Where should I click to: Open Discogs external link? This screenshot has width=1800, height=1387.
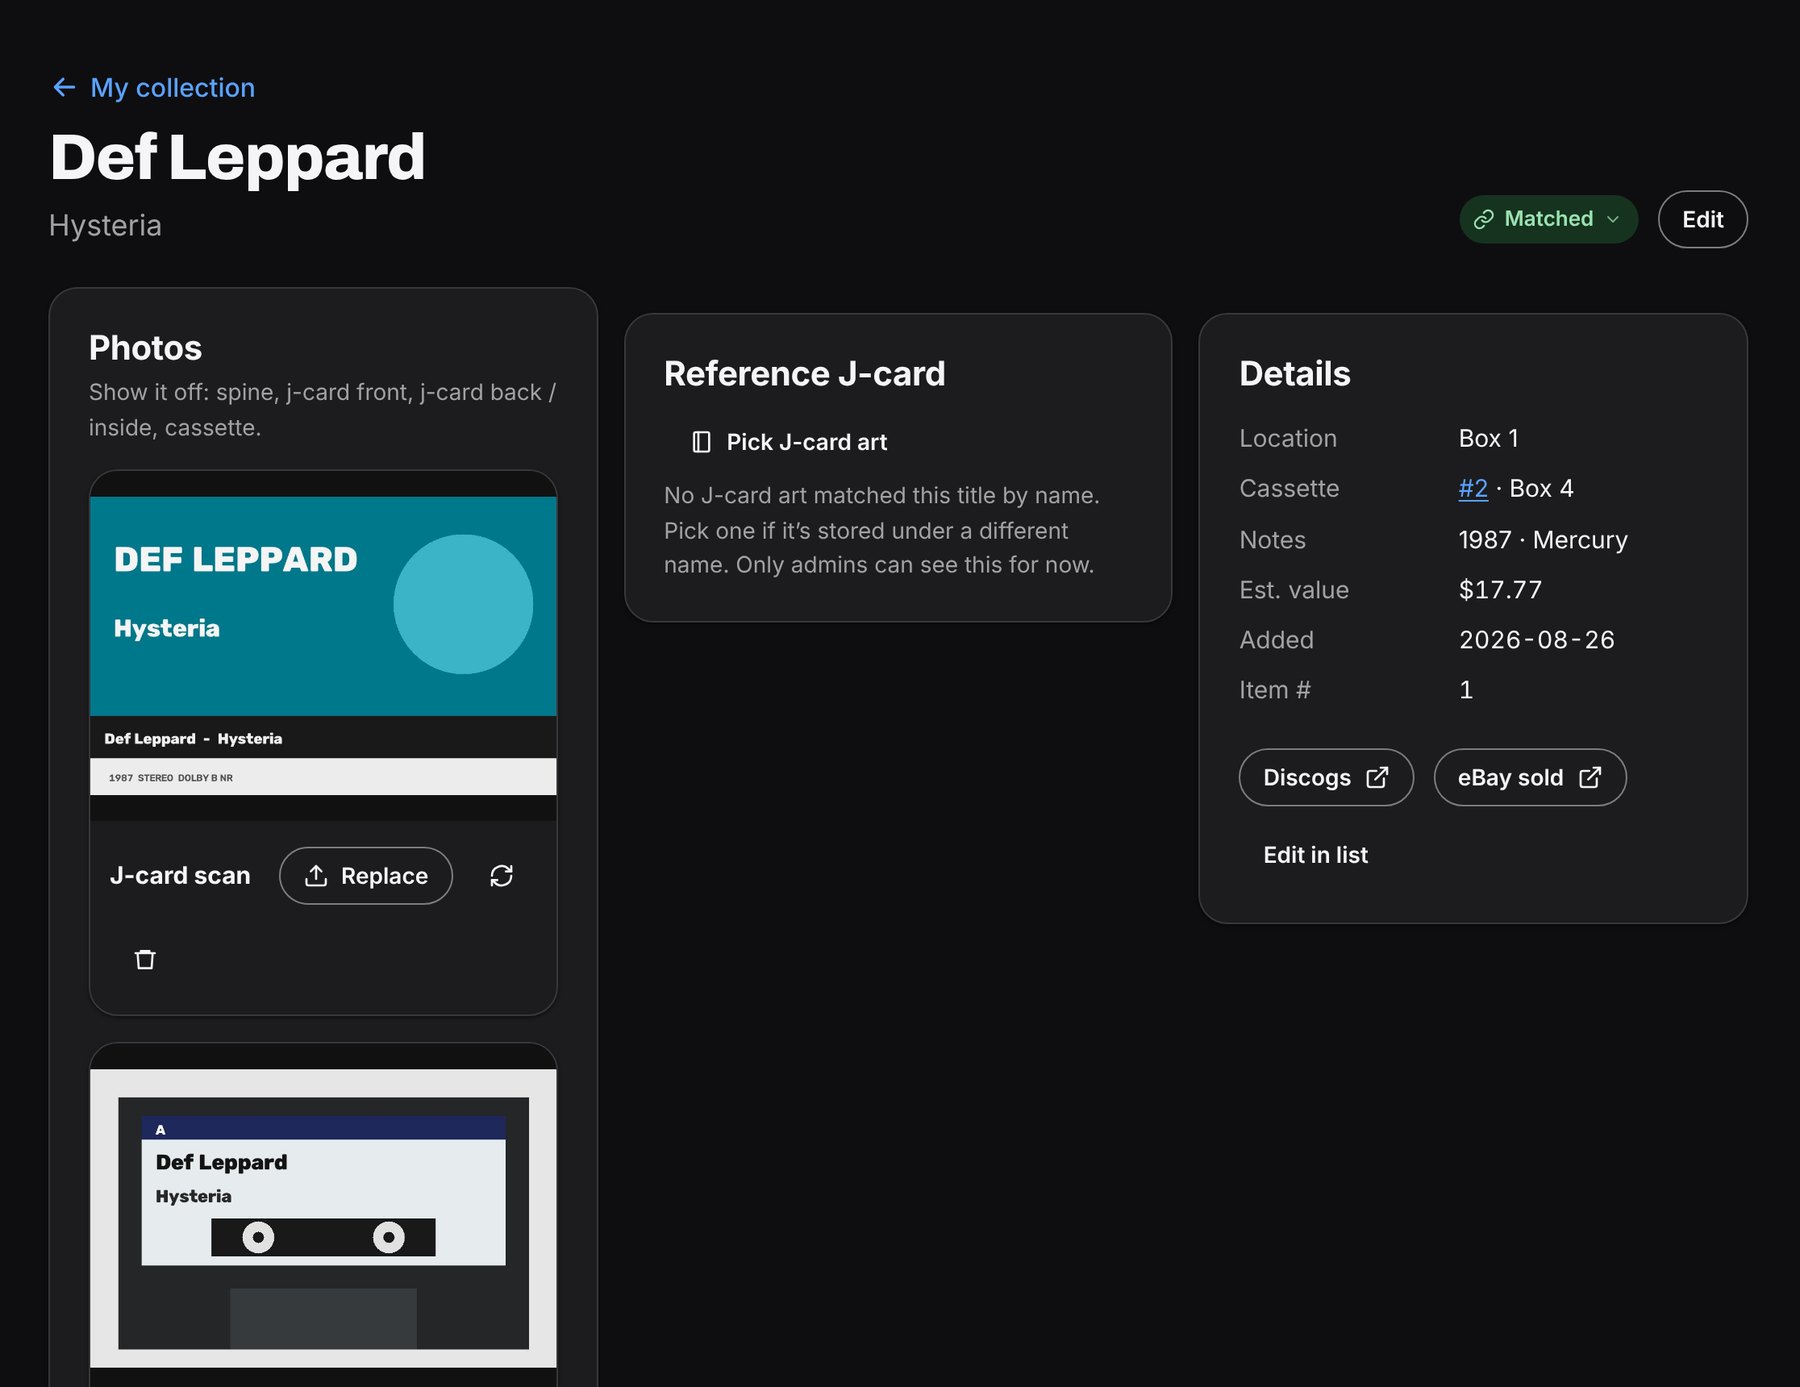[x=1326, y=777]
